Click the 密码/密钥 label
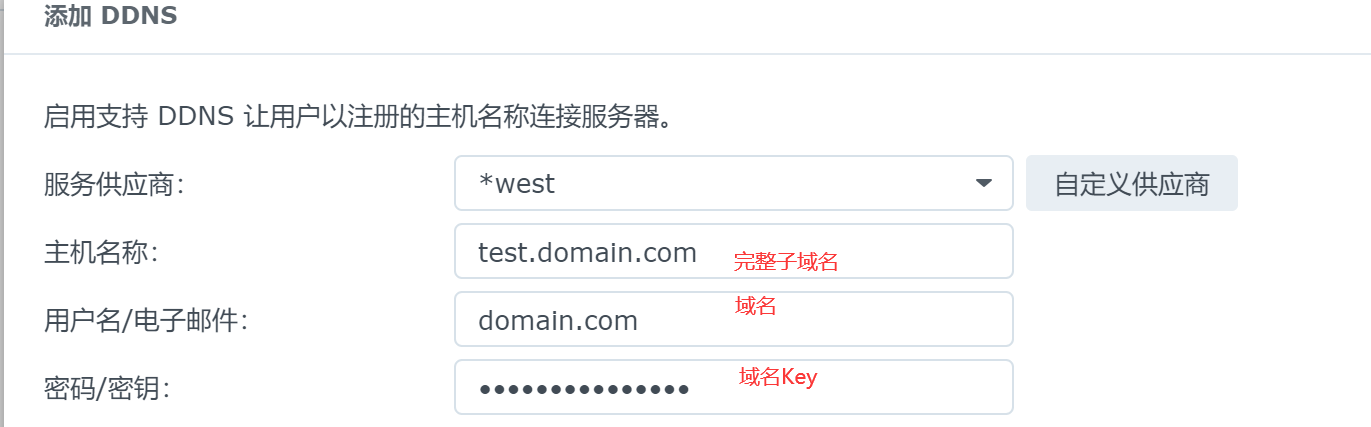This screenshot has height=427, width=1371. (106, 388)
